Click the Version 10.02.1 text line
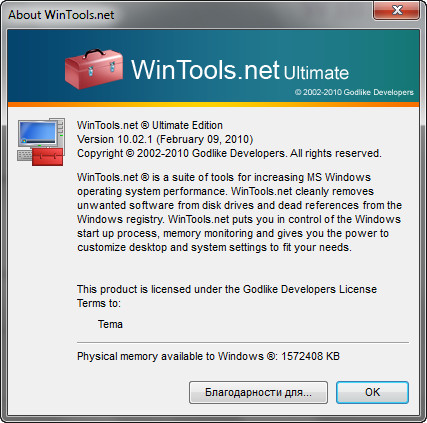Screen dimensions: 427x423 (x=165, y=139)
